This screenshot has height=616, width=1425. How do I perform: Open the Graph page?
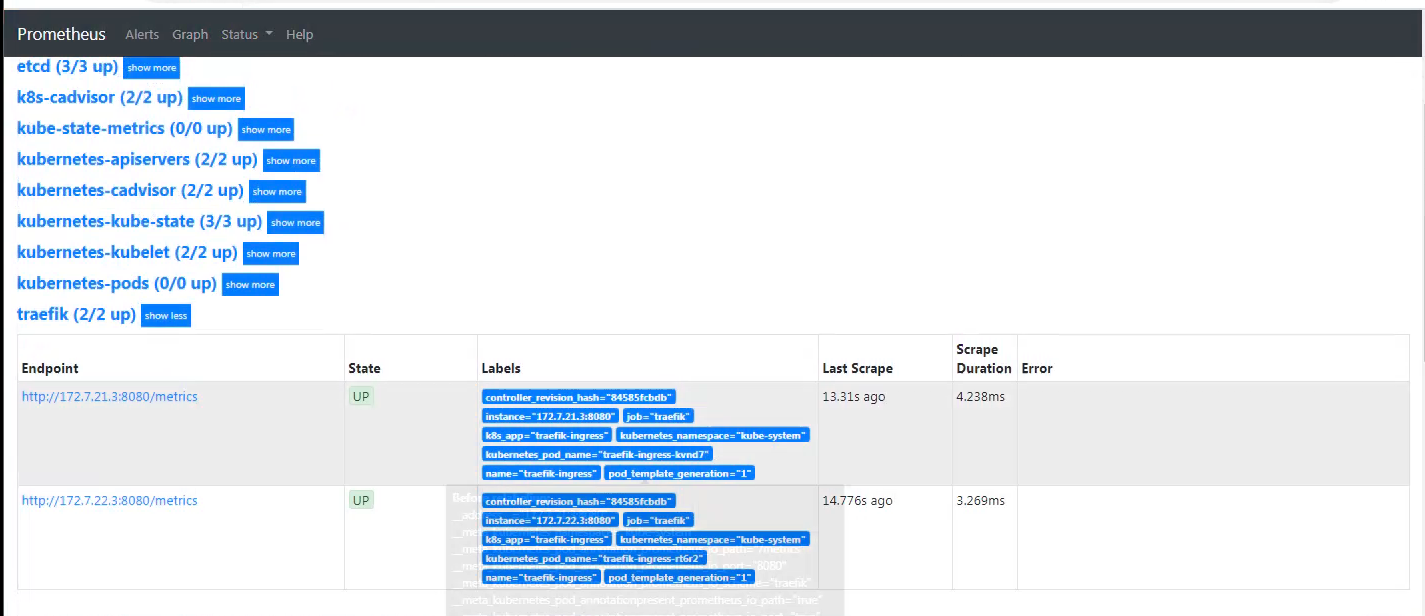(190, 34)
